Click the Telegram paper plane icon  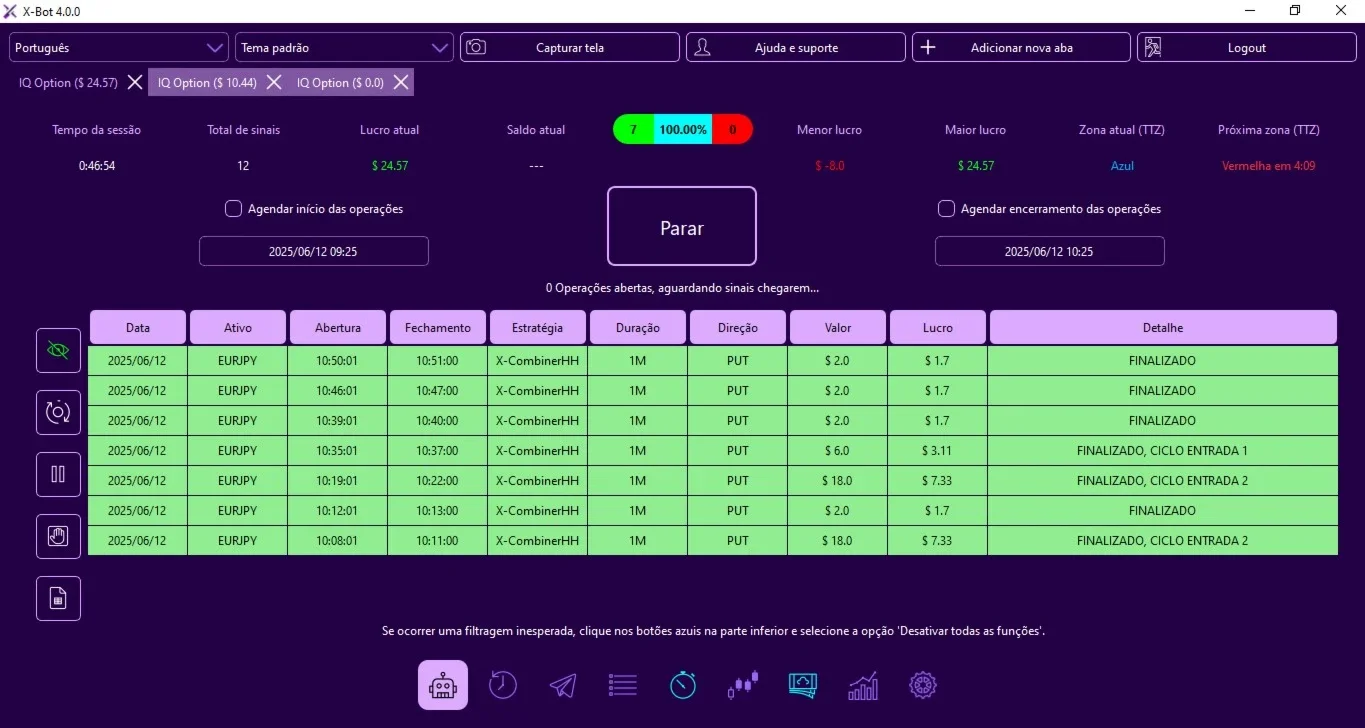[563, 685]
